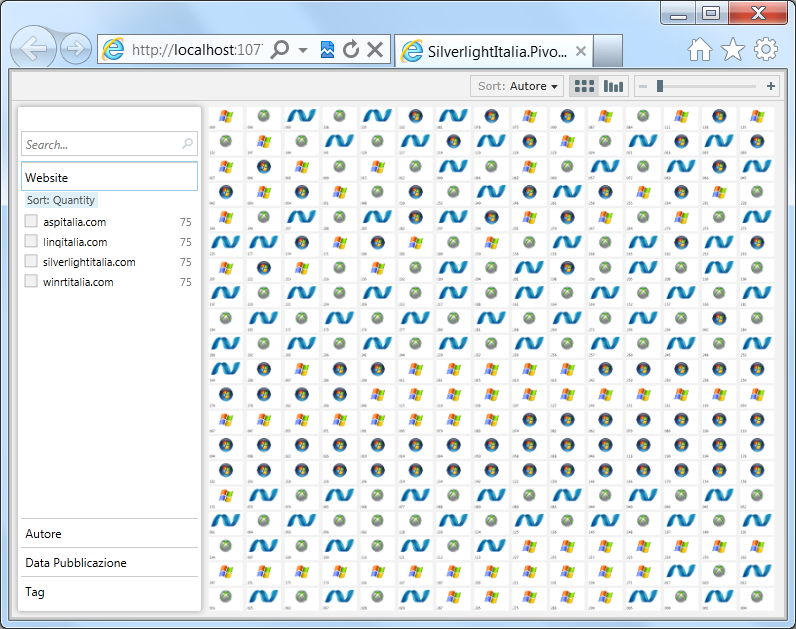Go forward with the browser Forward arrow

click(x=76, y=49)
